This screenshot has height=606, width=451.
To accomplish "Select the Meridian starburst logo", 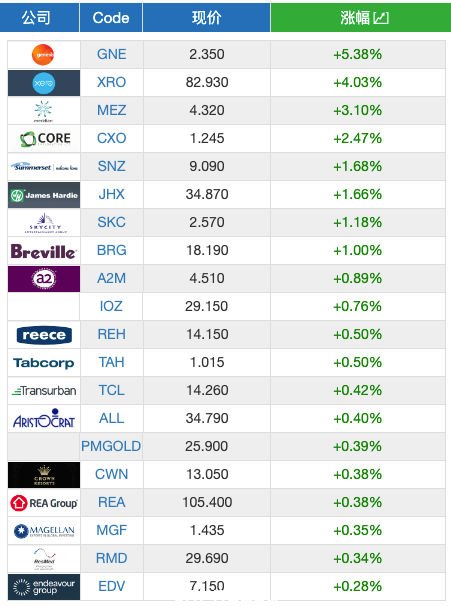I will [x=43, y=111].
